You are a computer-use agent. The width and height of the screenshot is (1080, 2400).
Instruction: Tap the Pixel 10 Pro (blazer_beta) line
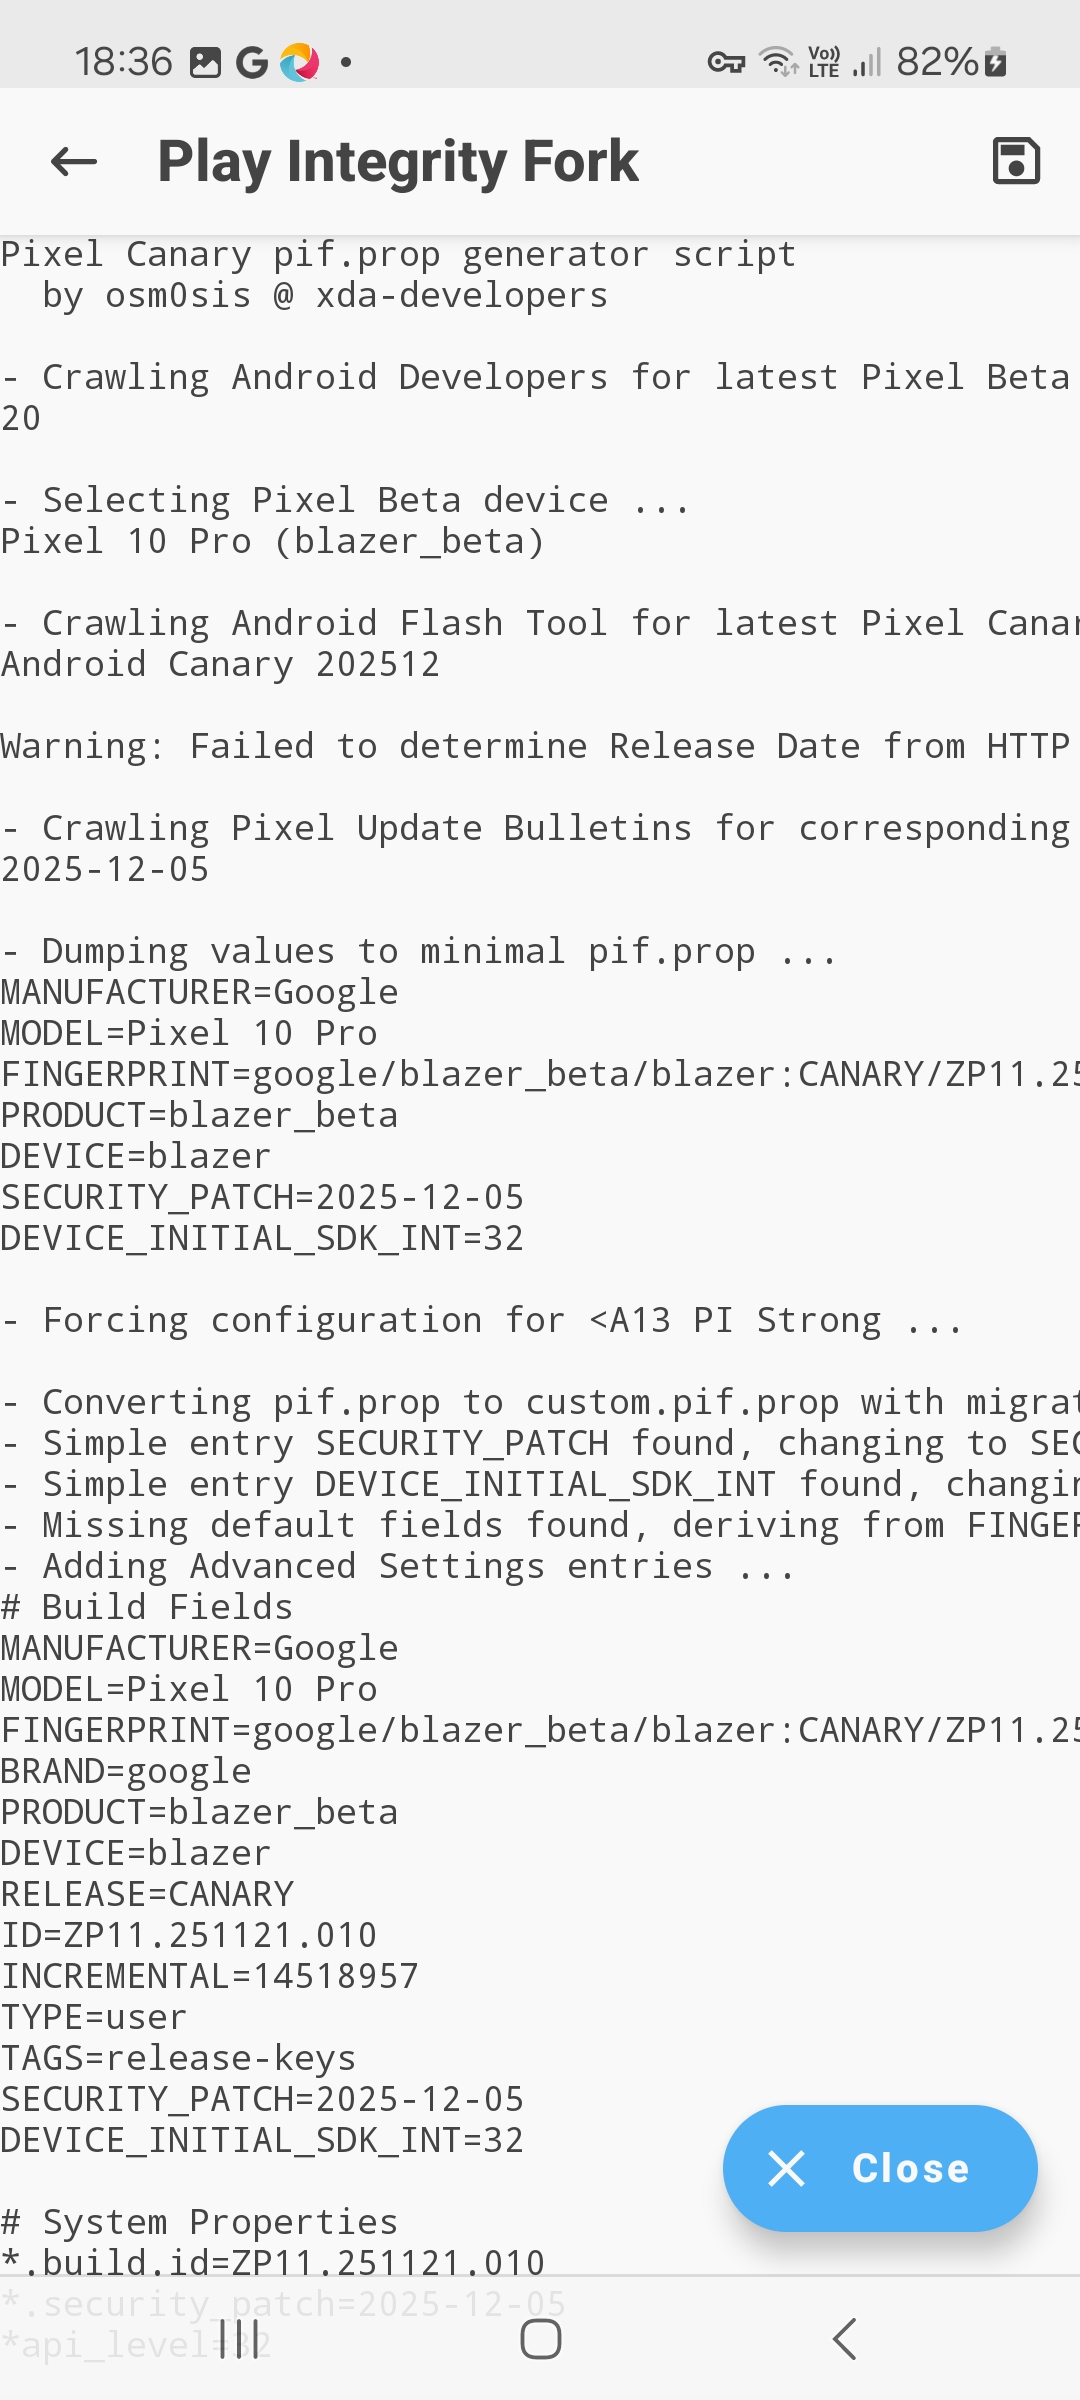tap(273, 541)
